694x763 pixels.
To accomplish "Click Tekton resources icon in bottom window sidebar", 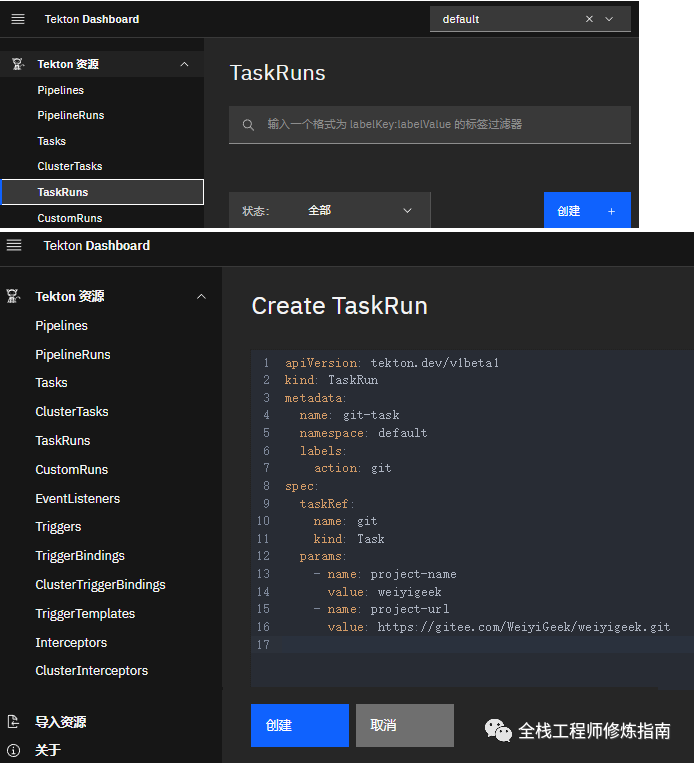I will 13,296.
